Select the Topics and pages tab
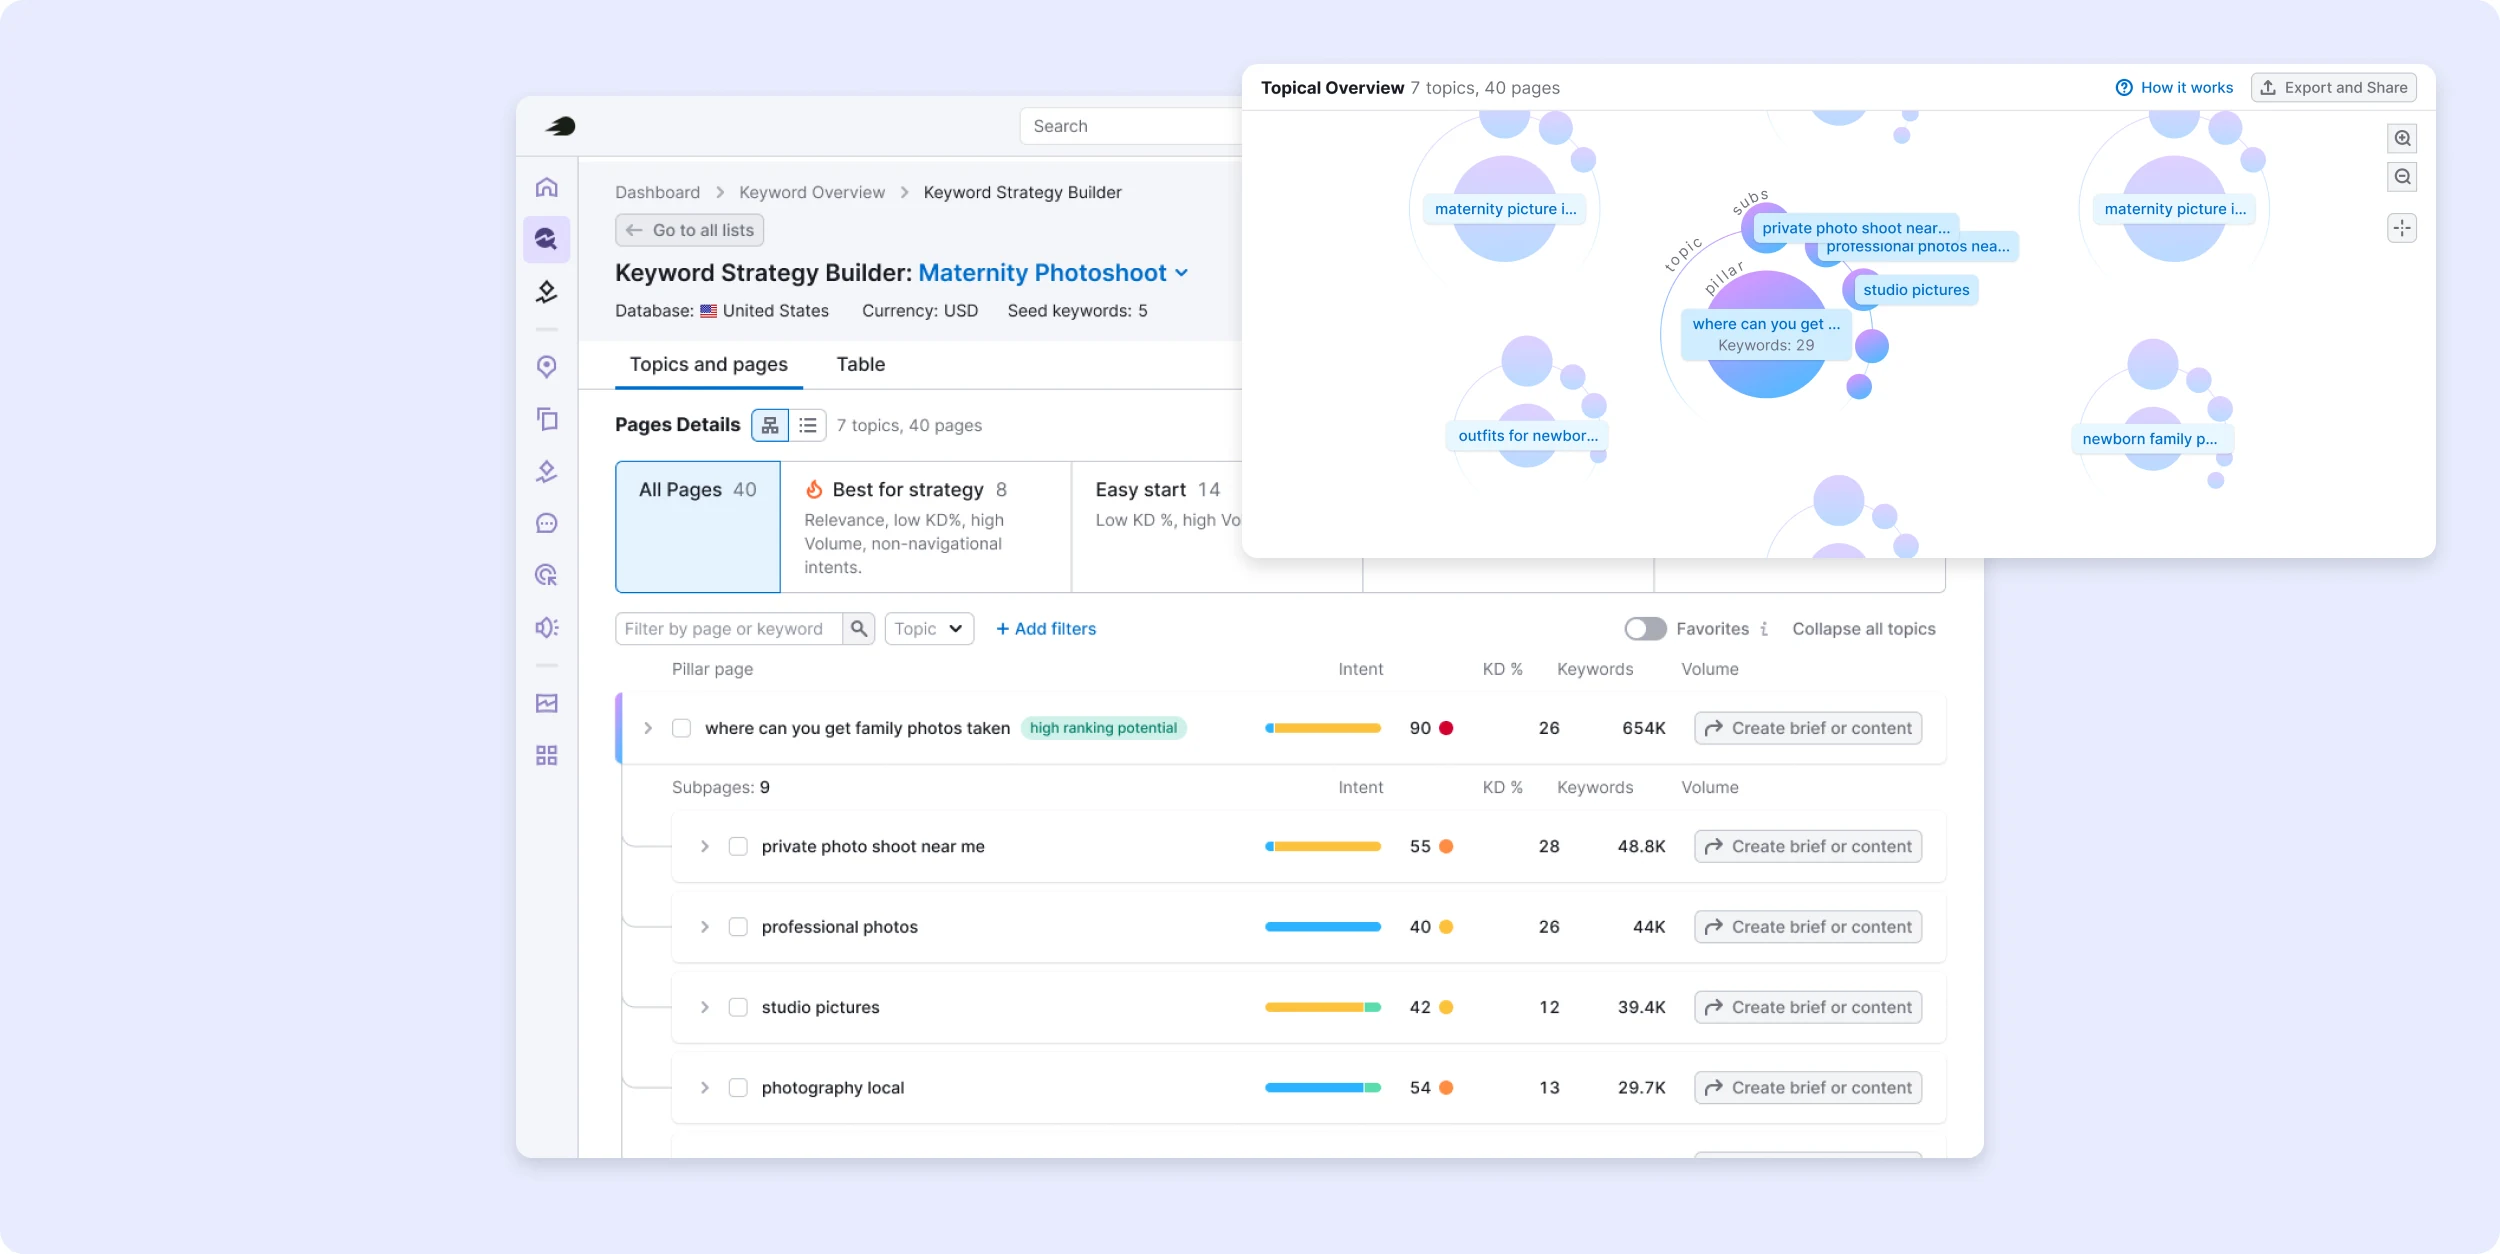The image size is (2500, 1254). pos(709,365)
